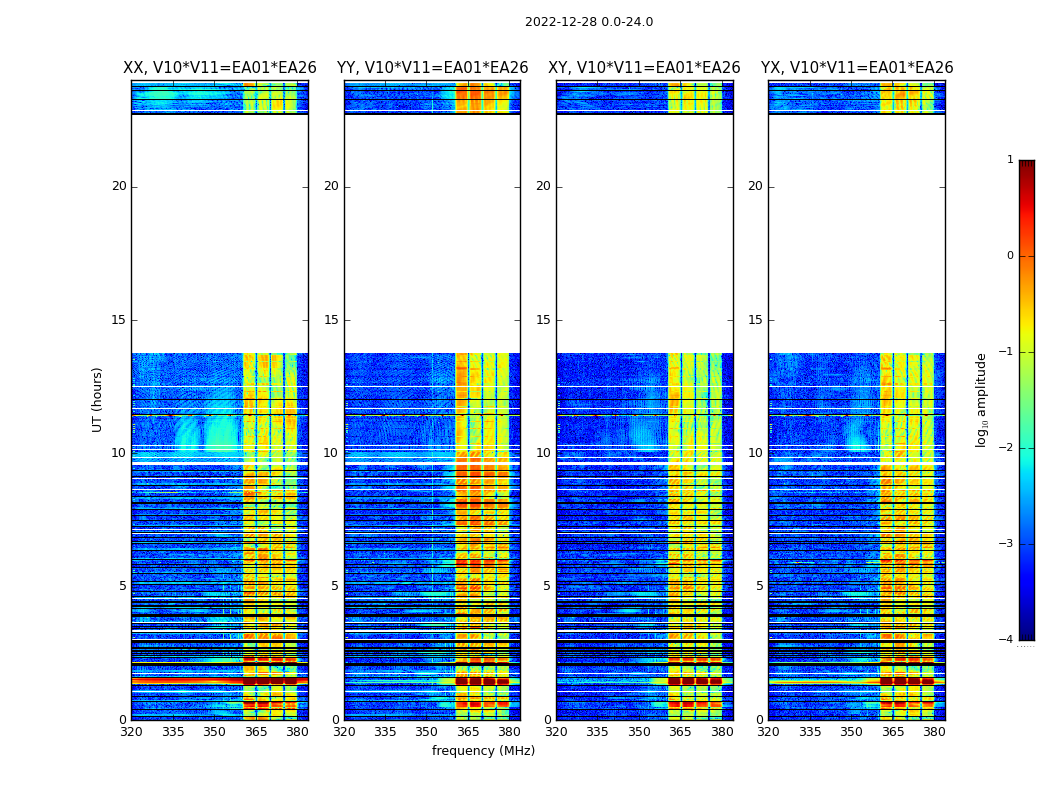The image size is (1050, 800).
Task: Click the date title 2022-12-28 0.0-24.0
Action: coord(588,22)
